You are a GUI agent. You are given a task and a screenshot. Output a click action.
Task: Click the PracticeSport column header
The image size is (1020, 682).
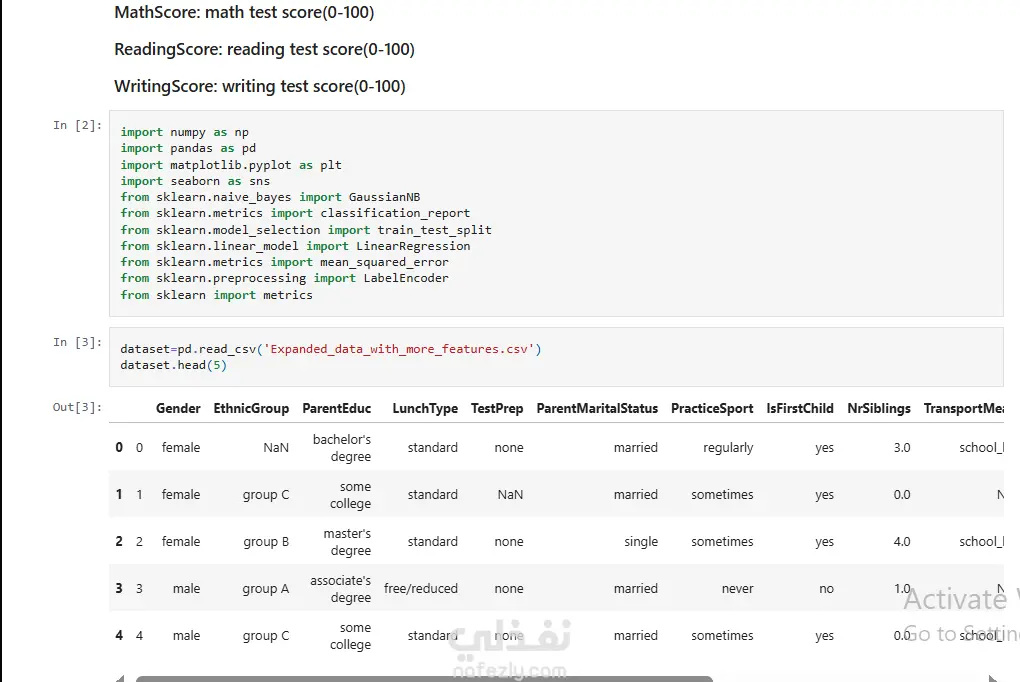[712, 408]
